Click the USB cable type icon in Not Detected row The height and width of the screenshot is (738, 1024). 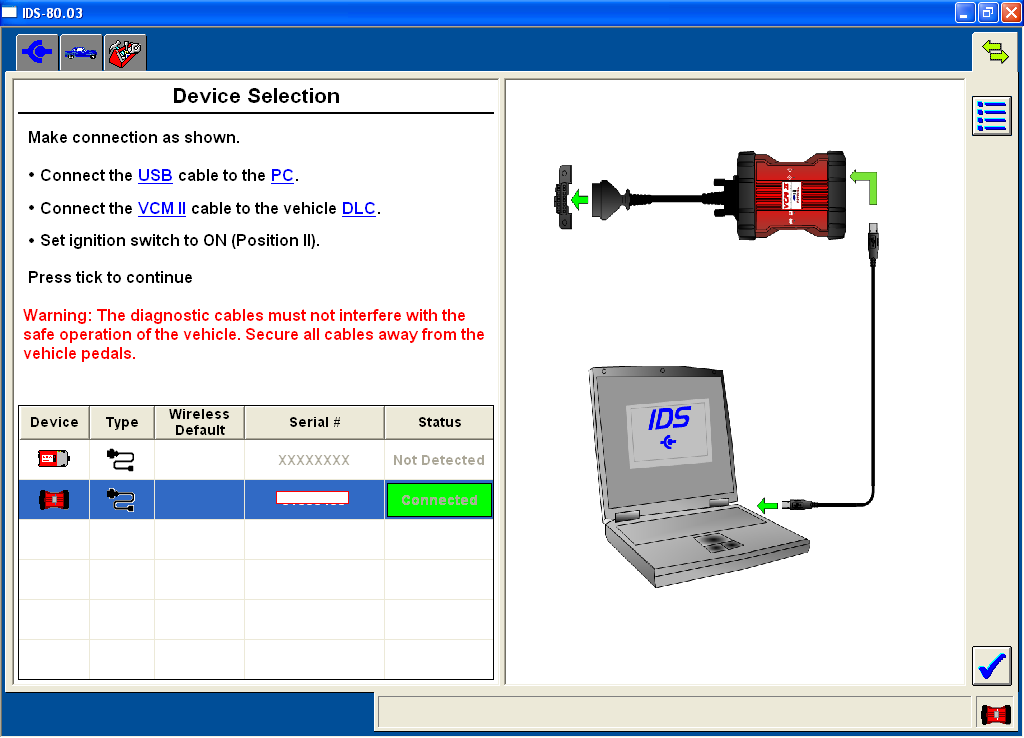coord(121,460)
